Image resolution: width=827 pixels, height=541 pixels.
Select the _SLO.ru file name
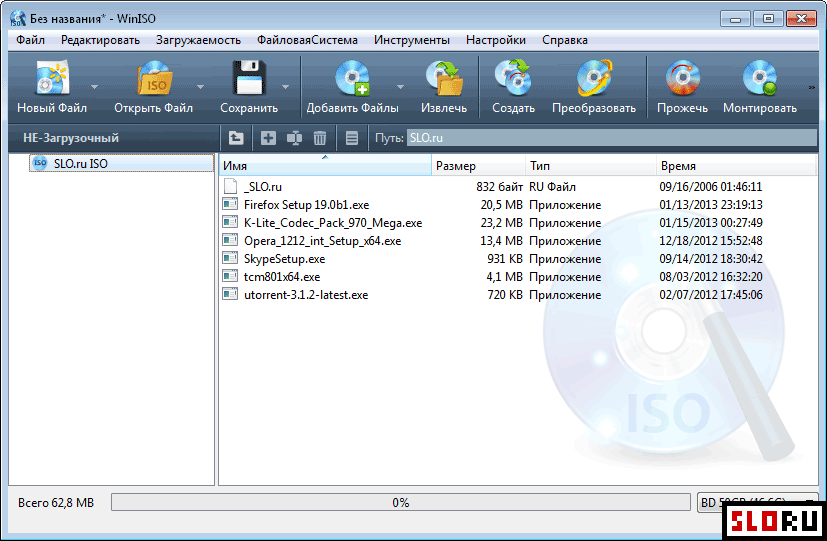click(x=263, y=187)
